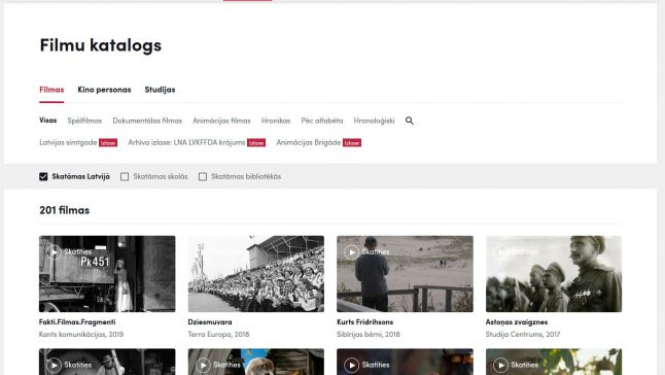Play Fakti.Filmas.Fragmenti via its Skatīties icon
The height and width of the screenshot is (375, 665).
[54, 252]
